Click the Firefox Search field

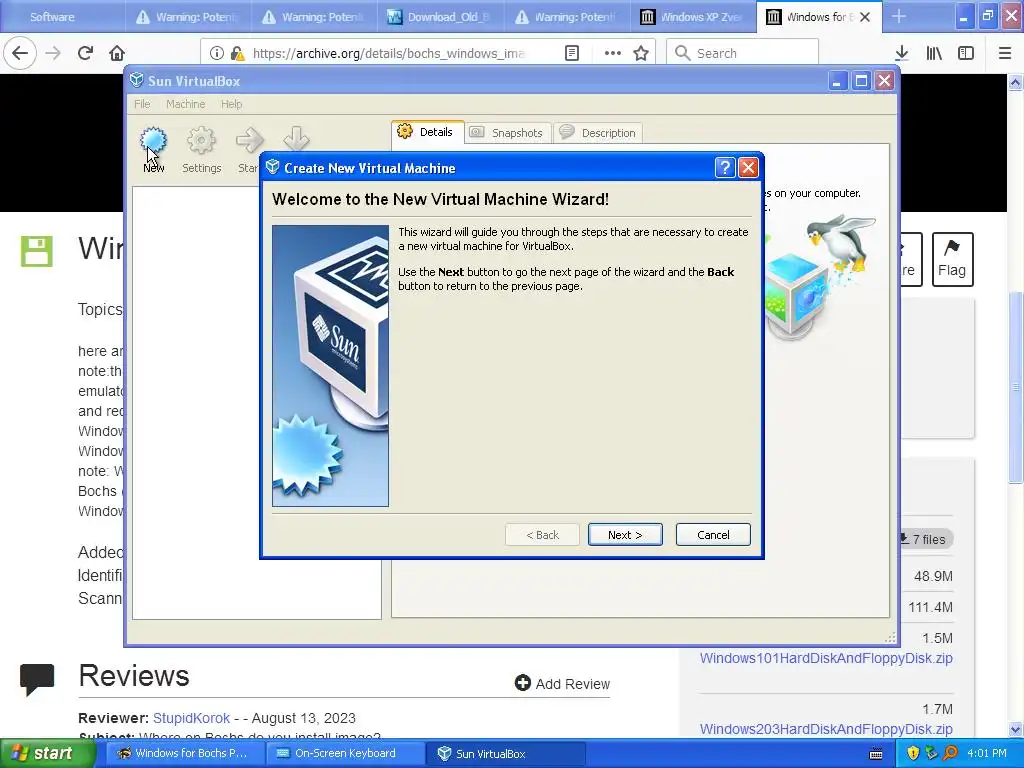pos(742,54)
